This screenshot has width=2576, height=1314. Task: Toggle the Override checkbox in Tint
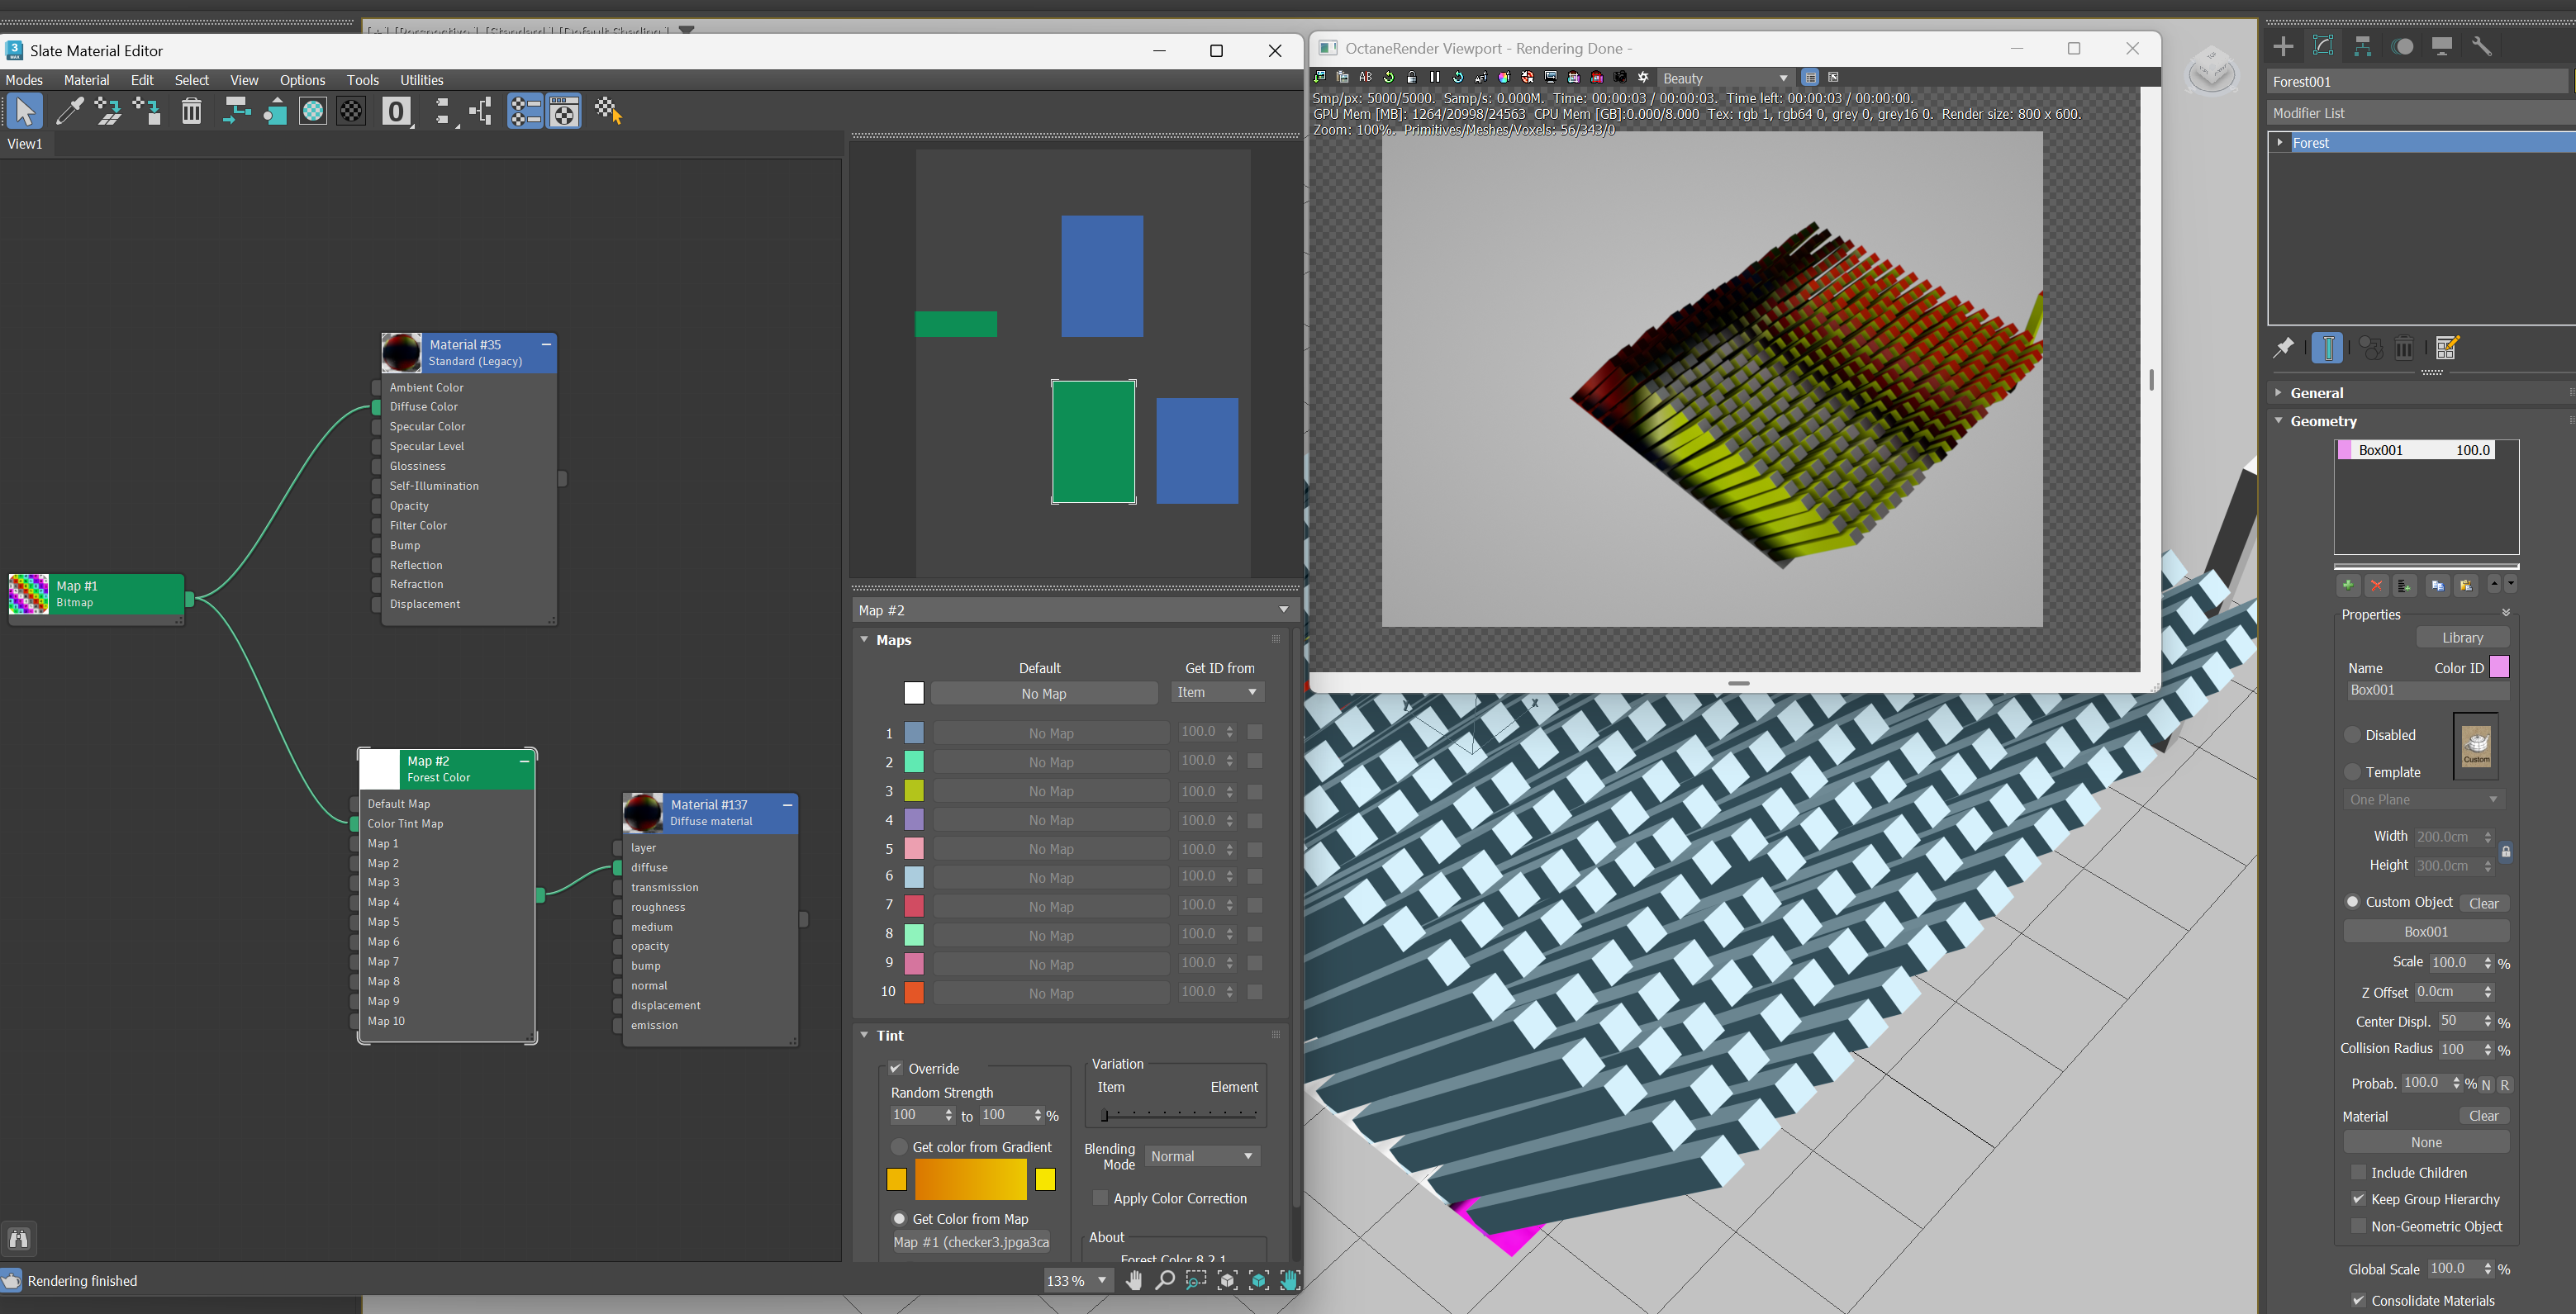click(896, 1068)
